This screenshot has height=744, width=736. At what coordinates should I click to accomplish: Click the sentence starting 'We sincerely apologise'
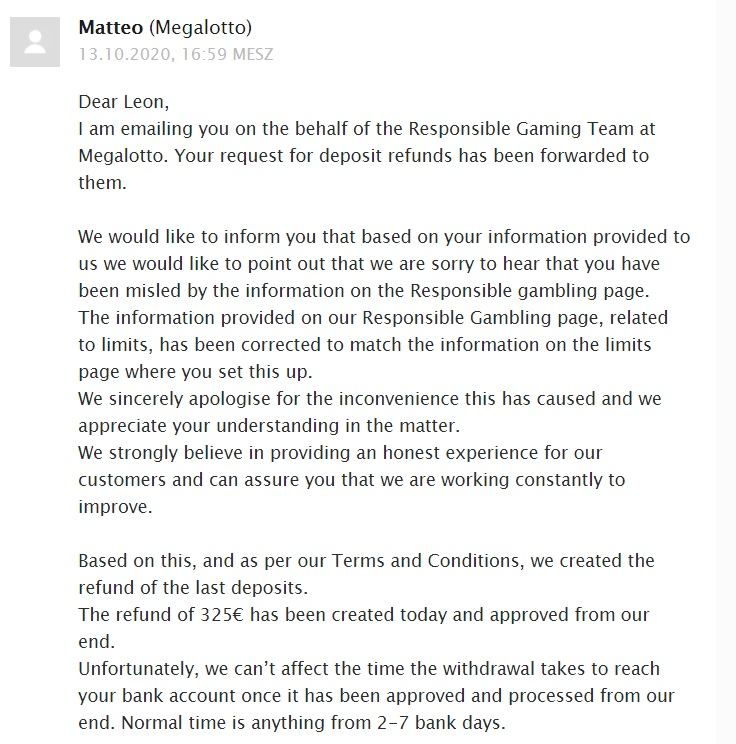370,398
